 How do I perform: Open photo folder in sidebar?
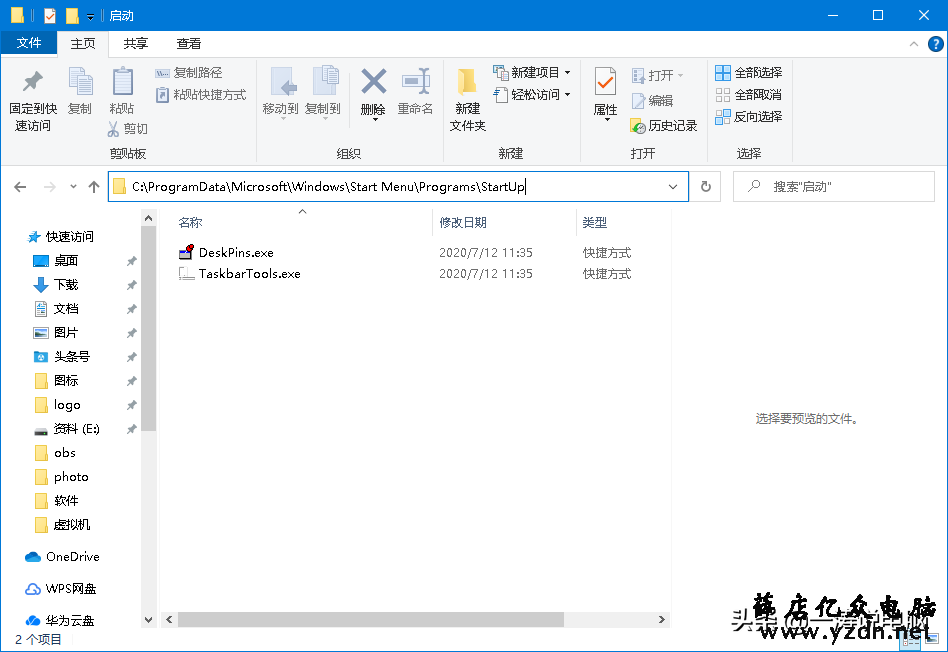click(62, 477)
